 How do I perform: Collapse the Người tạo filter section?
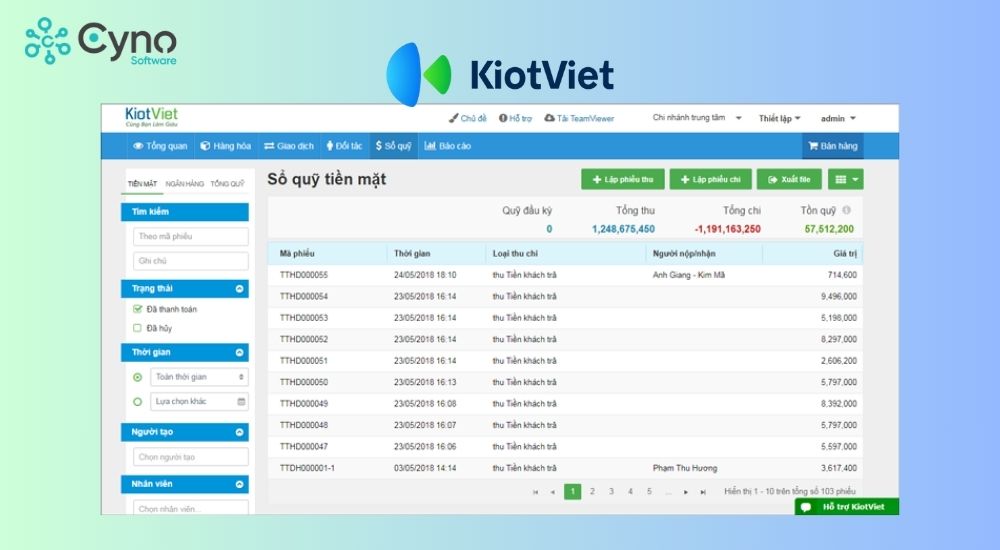click(x=239, y=433)
